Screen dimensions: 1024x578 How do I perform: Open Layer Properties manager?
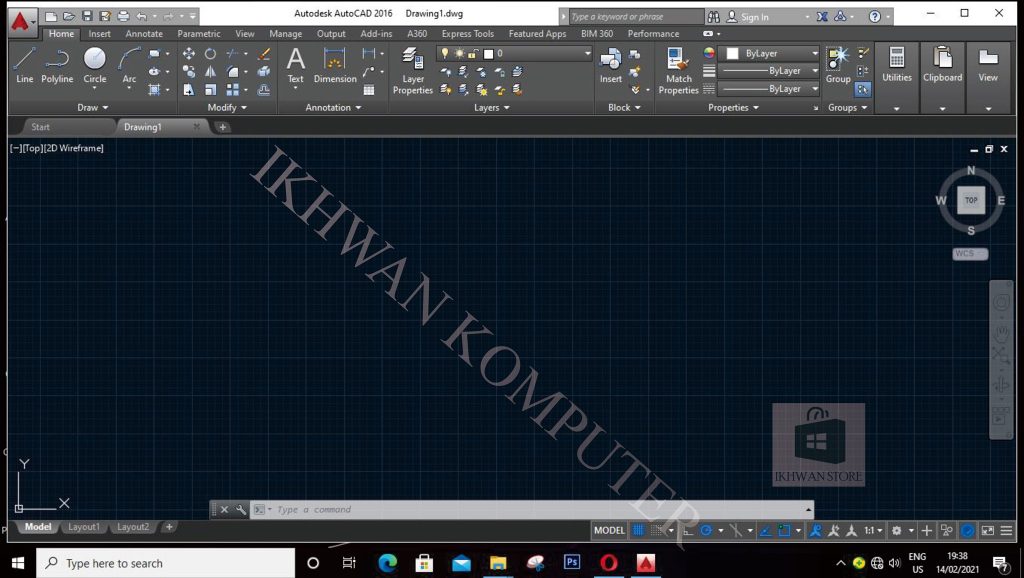pyautogui.click(x=413, y=71)
